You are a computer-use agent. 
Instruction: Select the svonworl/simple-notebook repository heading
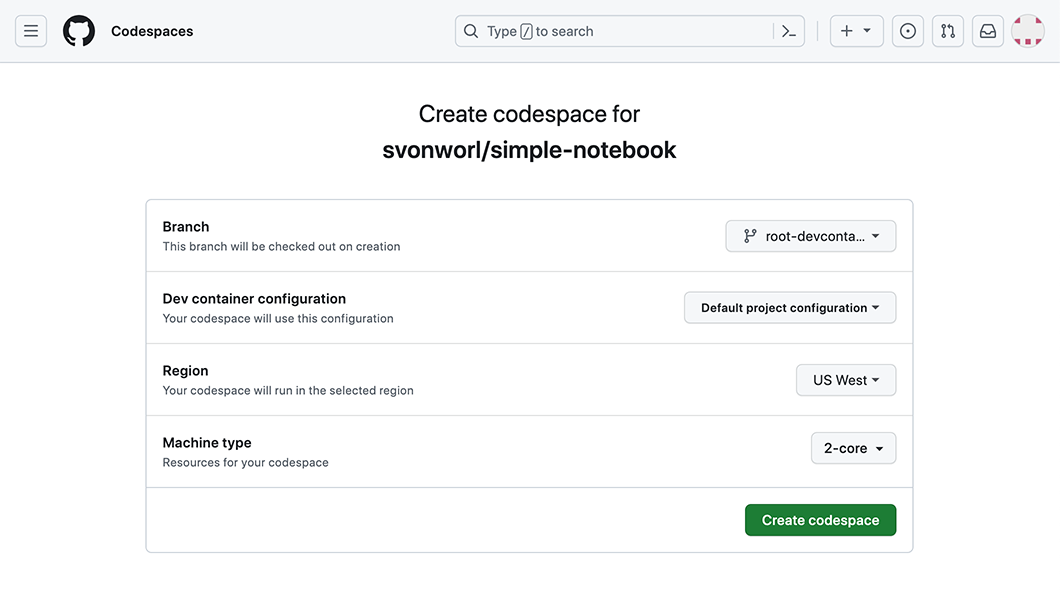529,149
